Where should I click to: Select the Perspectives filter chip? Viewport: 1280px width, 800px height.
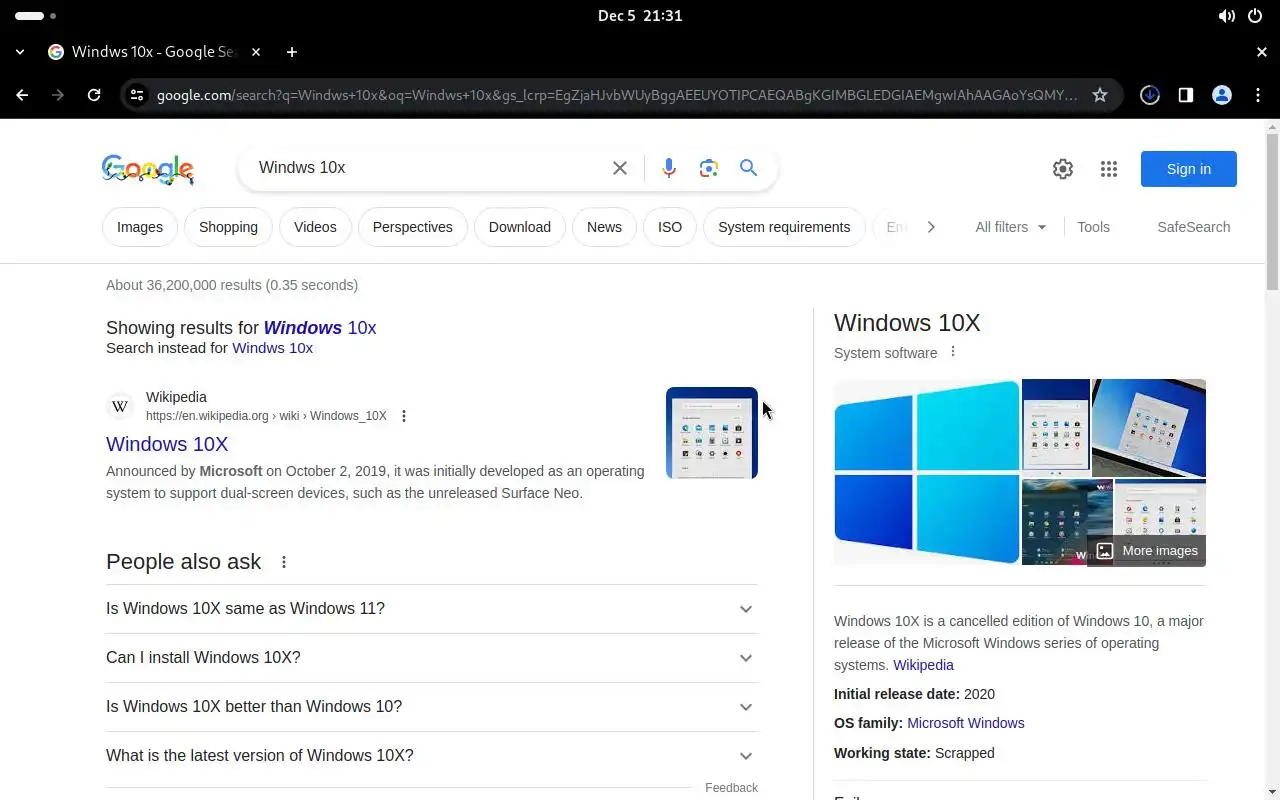point(412,227)
